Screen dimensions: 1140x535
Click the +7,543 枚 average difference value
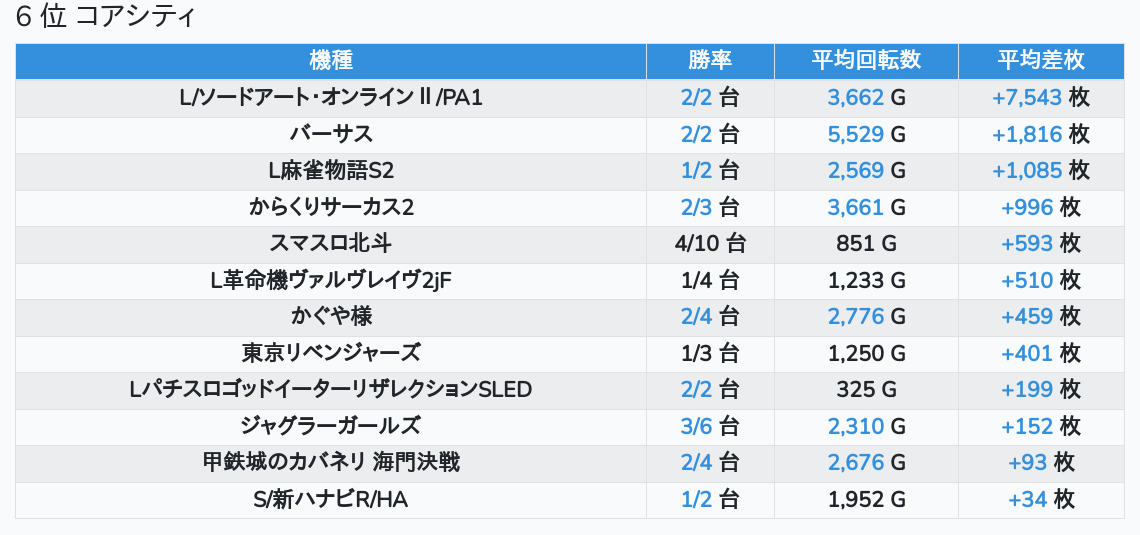[1040, 97]
